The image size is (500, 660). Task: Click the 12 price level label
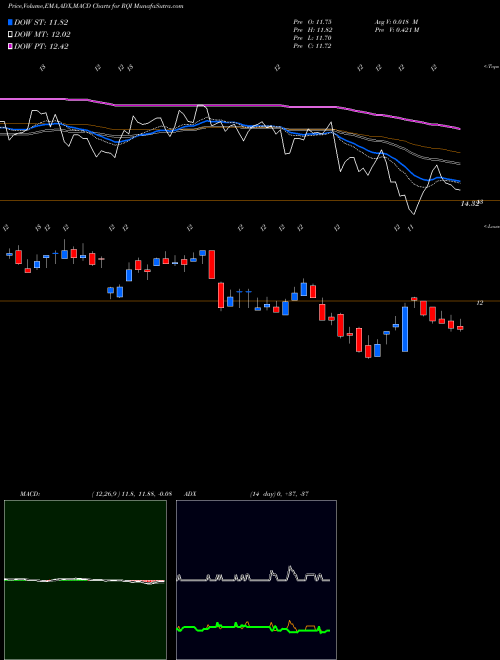pyautogui.click(x=479, y=303)
